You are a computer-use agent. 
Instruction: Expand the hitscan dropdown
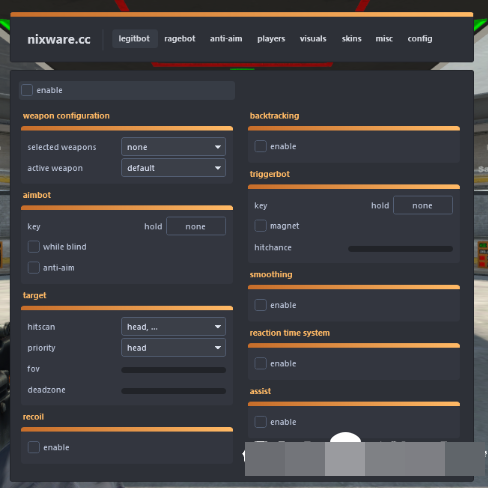point(173,327)
